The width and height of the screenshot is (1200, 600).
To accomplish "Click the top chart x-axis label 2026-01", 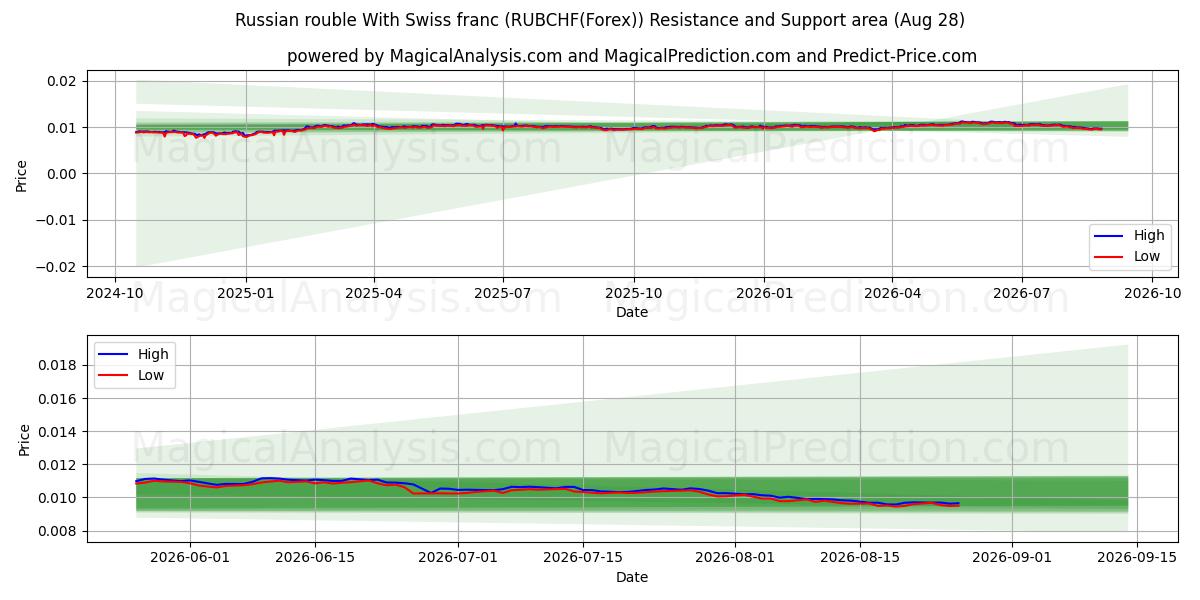I will click(764, 292).
